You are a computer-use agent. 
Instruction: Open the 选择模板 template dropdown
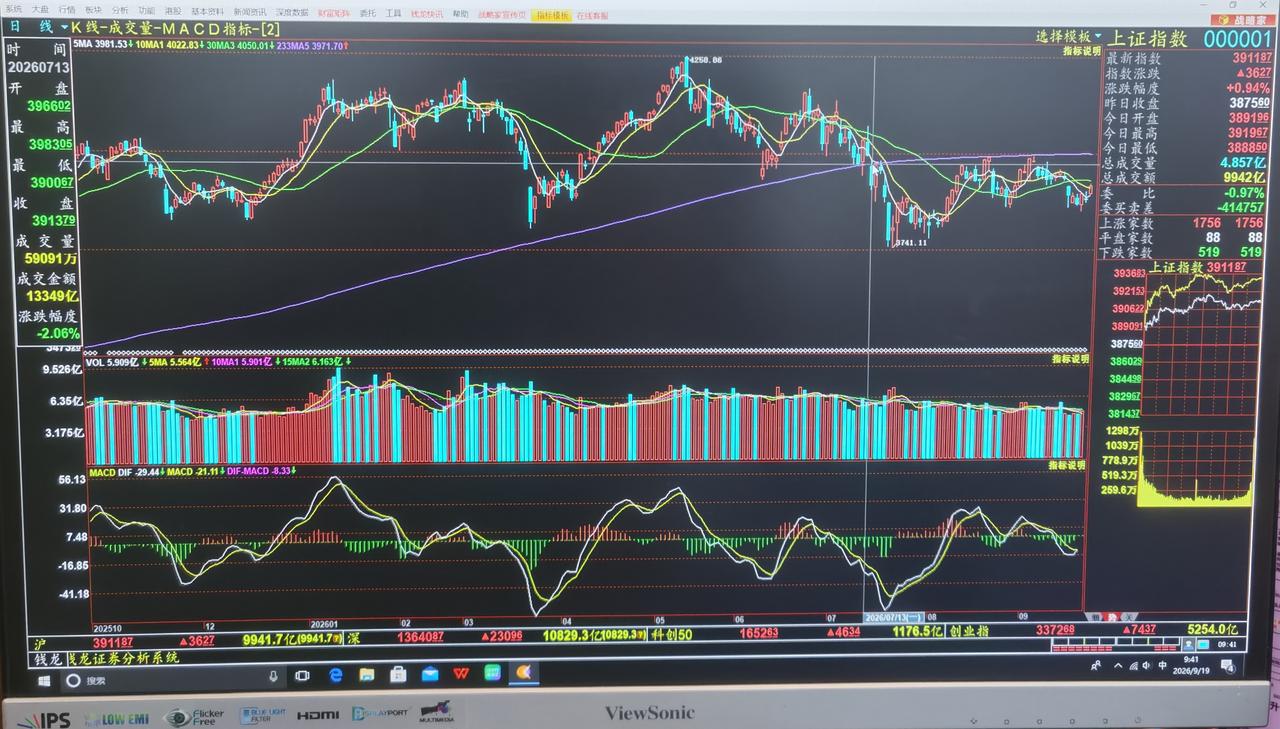click(1069, 36)
